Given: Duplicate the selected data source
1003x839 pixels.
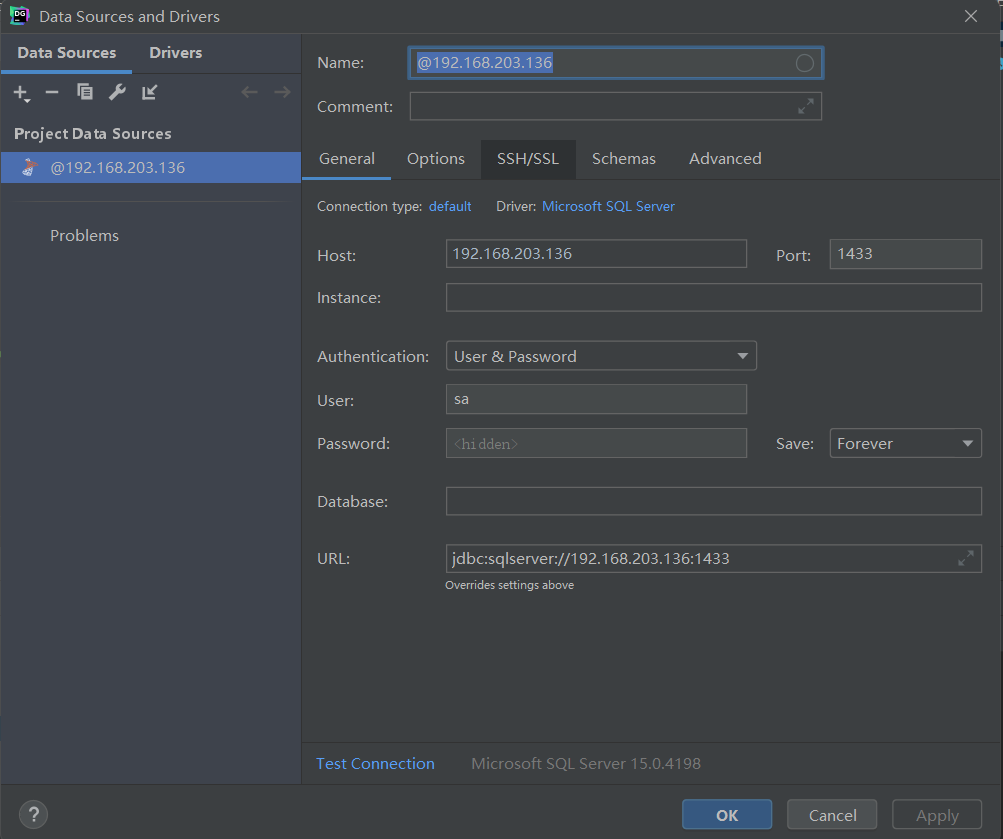Looking at the screenshot, I should tap(84, 92).
